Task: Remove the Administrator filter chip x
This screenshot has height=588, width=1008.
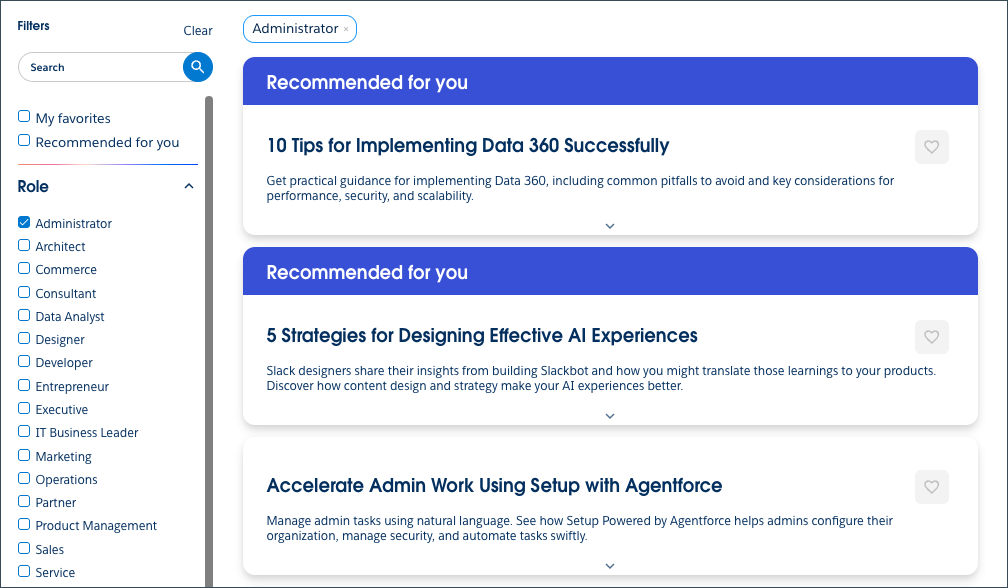Action: tap(346, 30)
